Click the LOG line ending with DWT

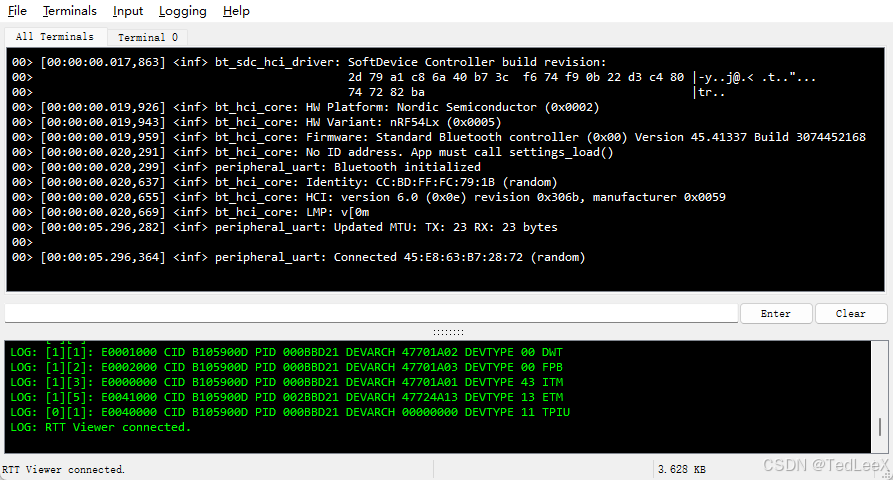pyautogui.click(x=286, y=352)
